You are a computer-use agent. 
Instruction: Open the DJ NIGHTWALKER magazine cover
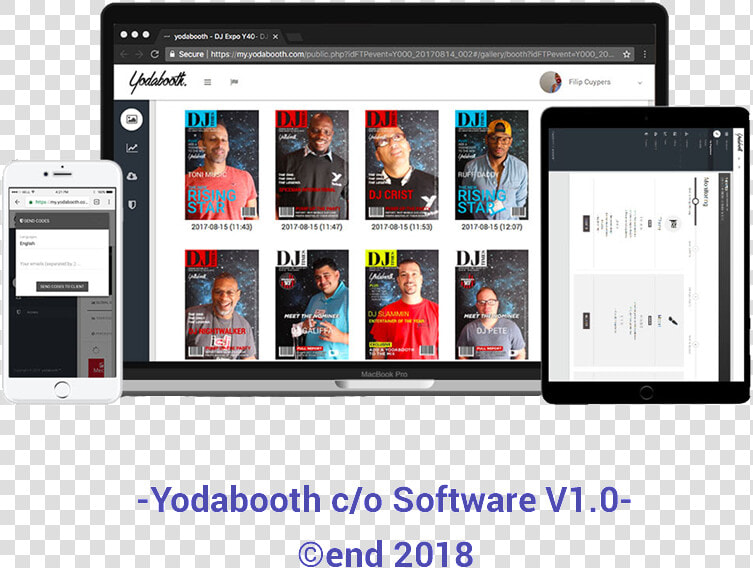tap(222, 304)
